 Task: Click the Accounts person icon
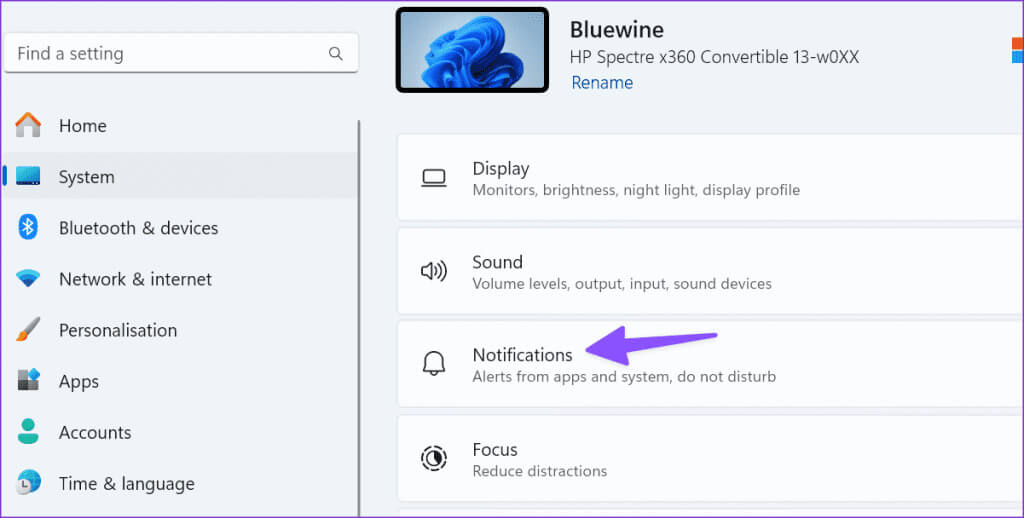[x=28, y=432]
